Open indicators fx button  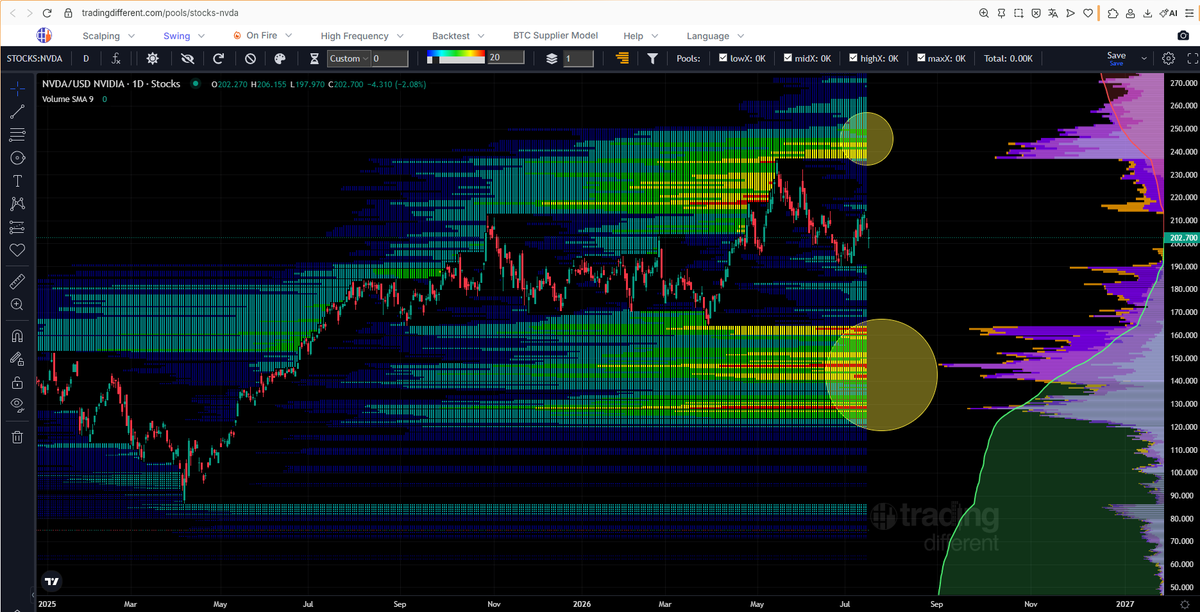coord(118,59)
